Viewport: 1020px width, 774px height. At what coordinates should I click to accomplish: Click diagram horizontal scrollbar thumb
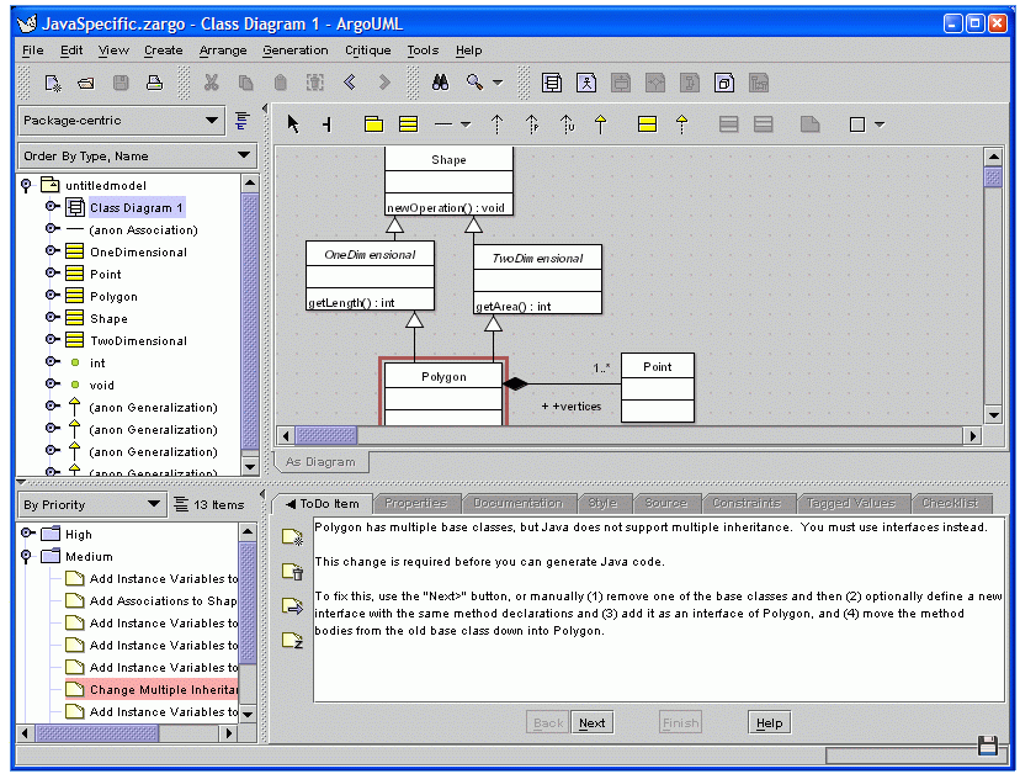coord(326,435)
